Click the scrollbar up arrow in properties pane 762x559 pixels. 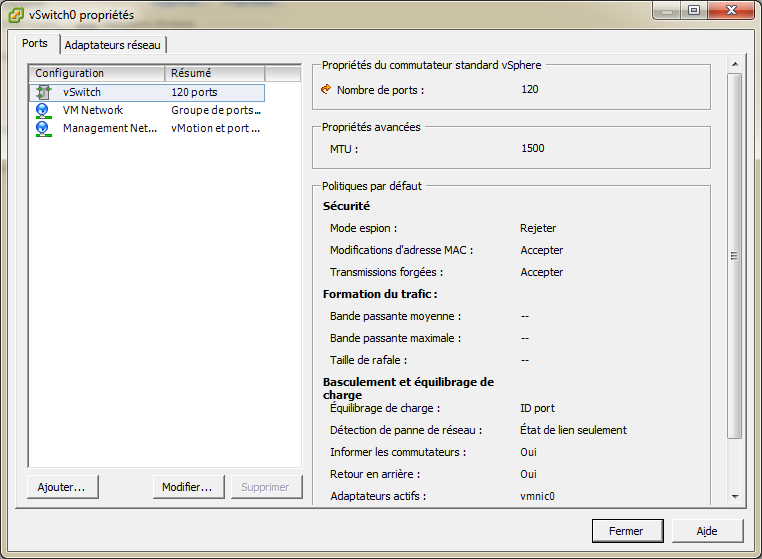point(735,64)
